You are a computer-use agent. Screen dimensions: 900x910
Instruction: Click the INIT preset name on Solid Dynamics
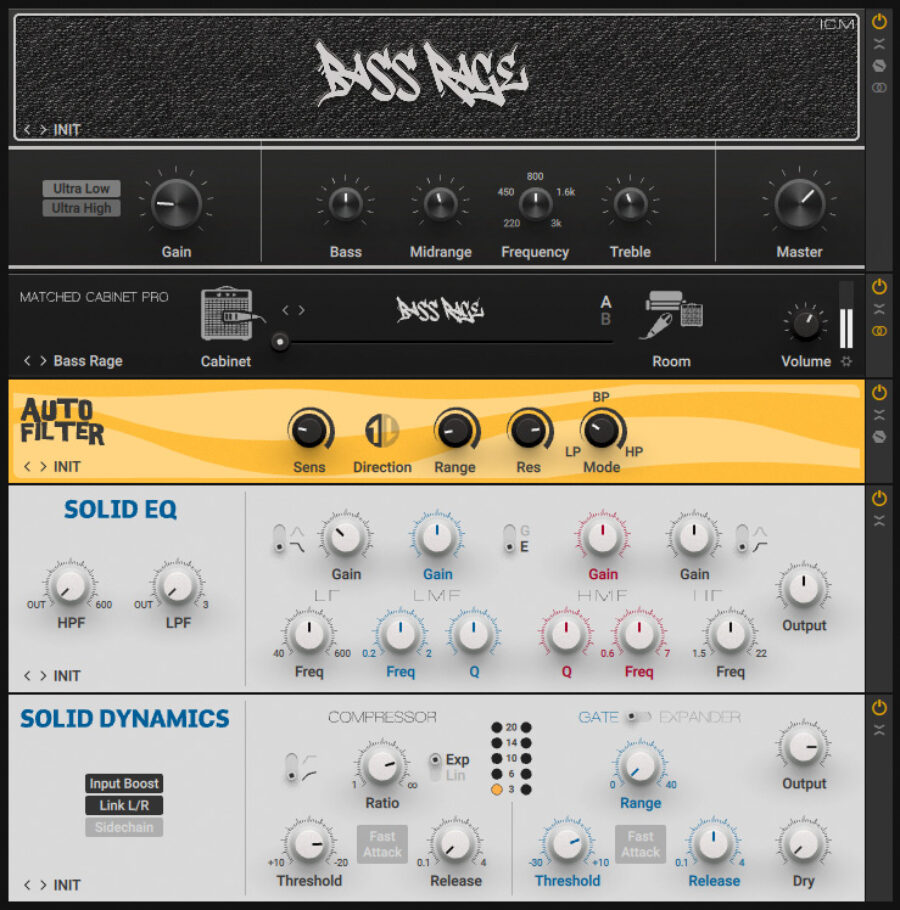(67, 885)
